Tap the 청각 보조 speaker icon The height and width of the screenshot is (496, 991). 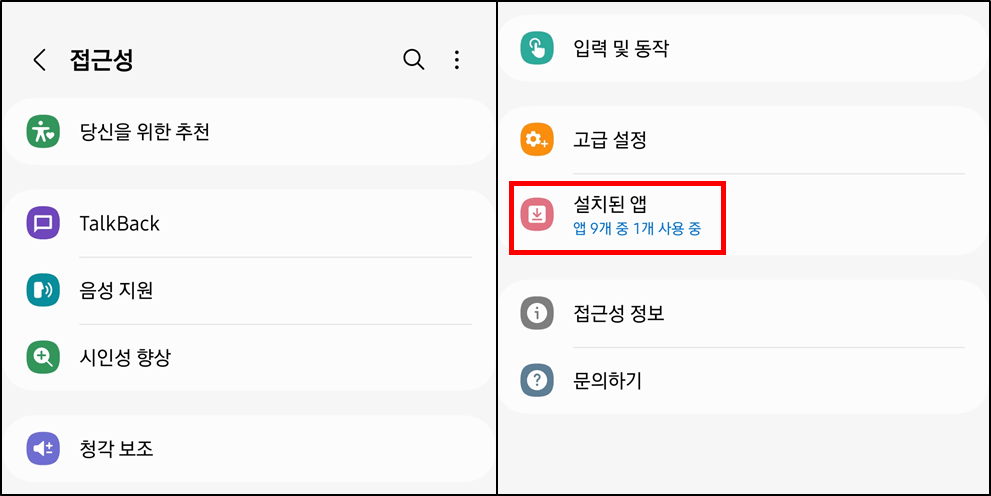[43, 448]
